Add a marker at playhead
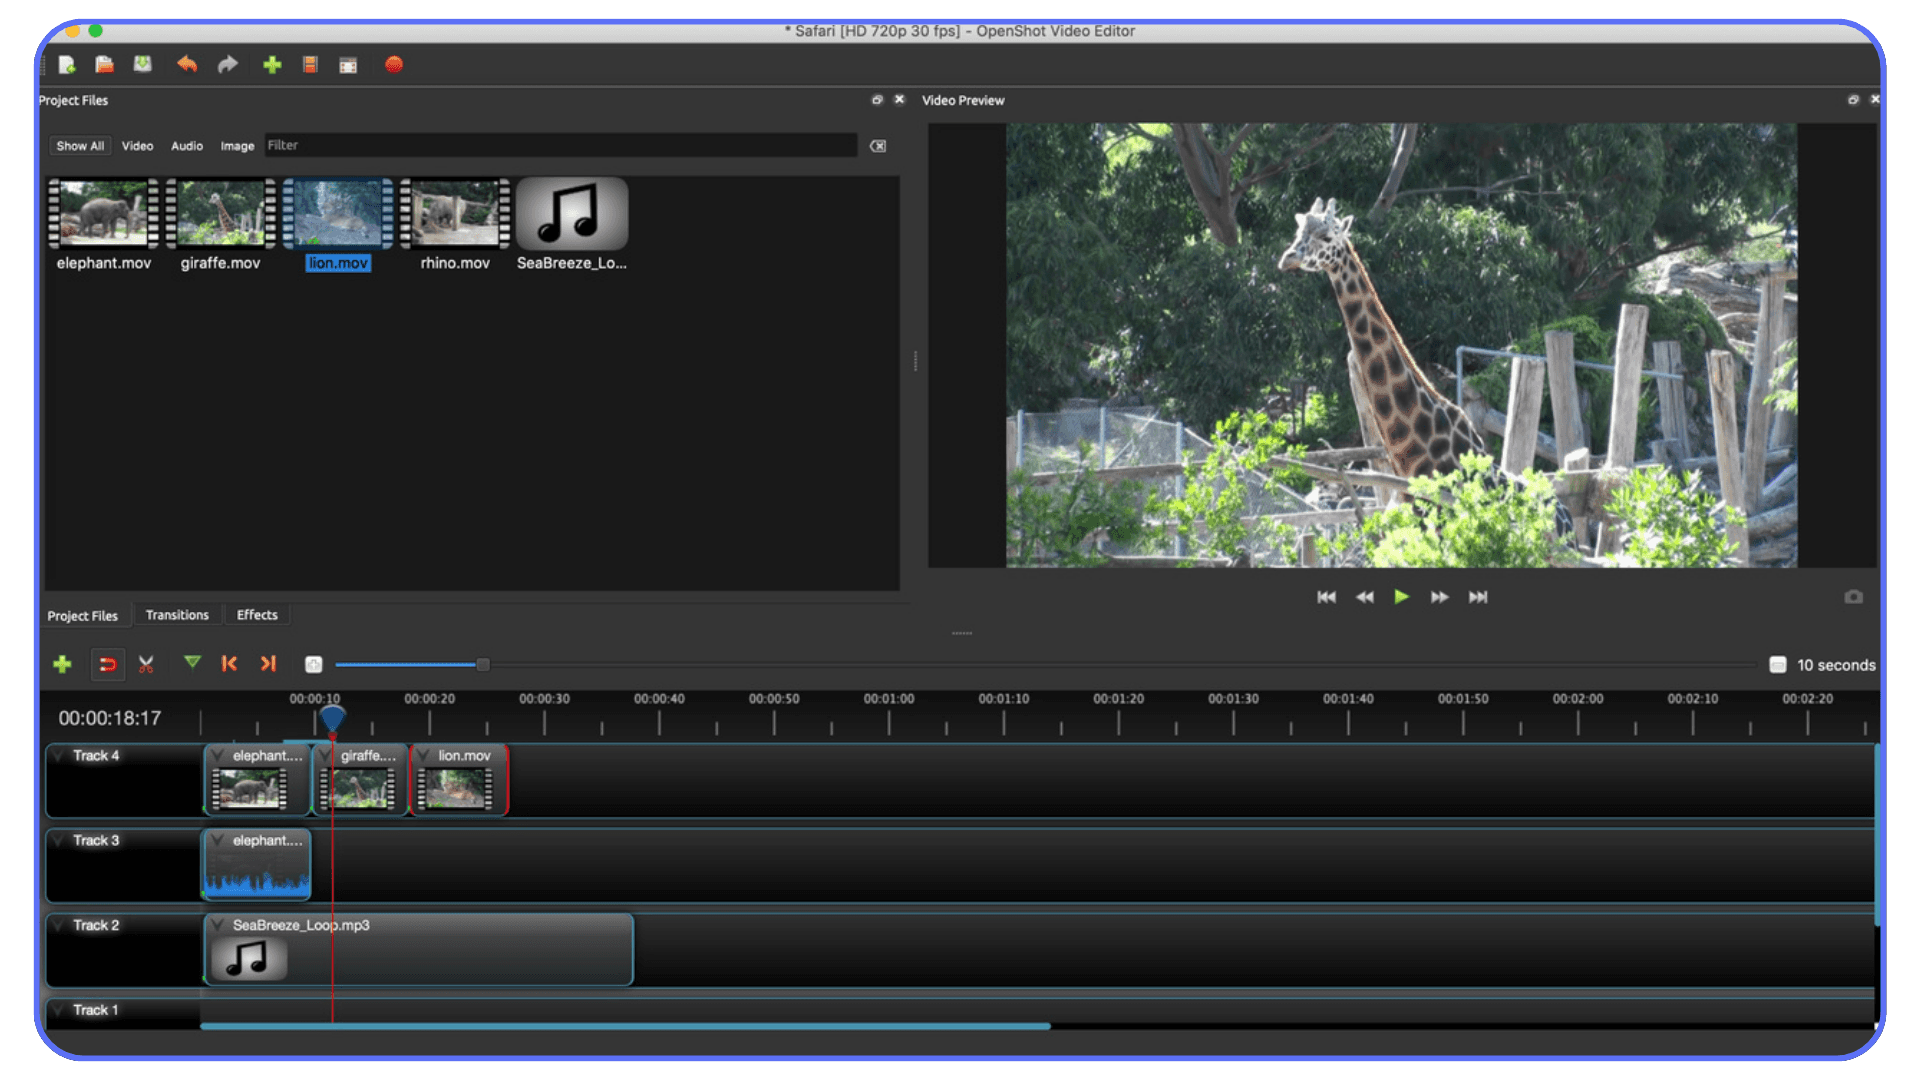This screenshot has width=1920, height=1080. coord(192,662)
